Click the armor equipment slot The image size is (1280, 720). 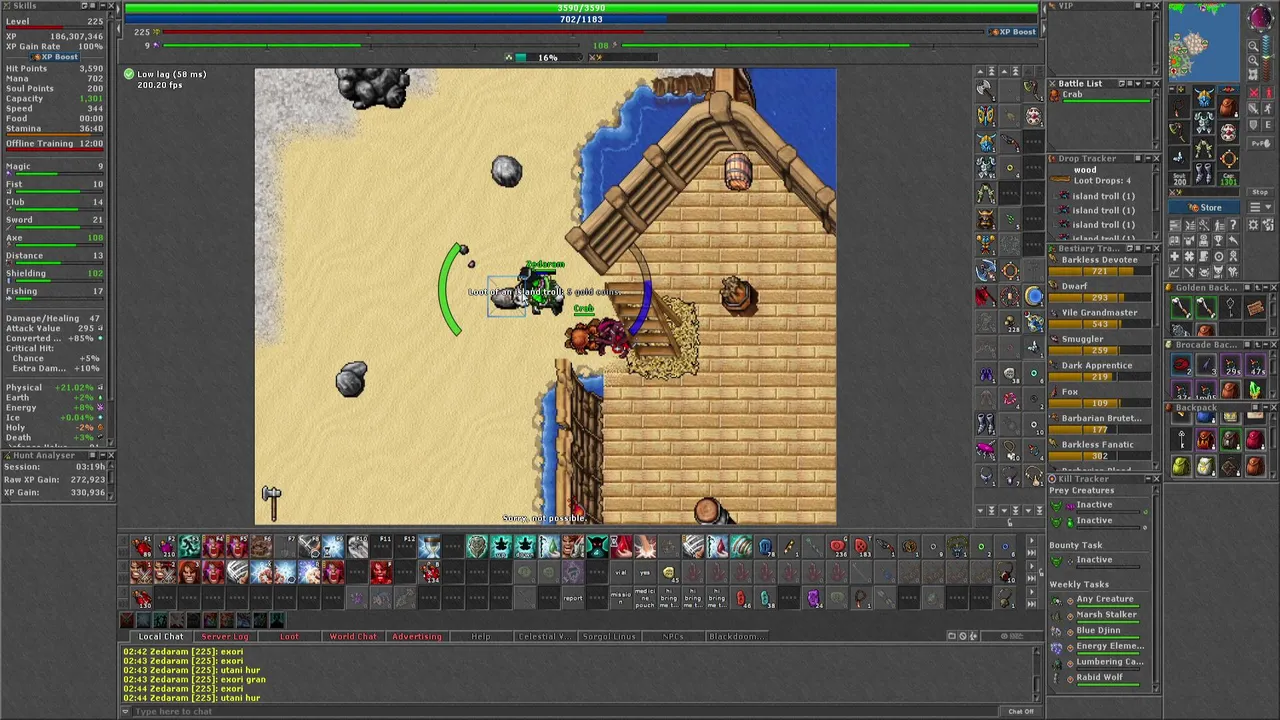pos(1204,121)
